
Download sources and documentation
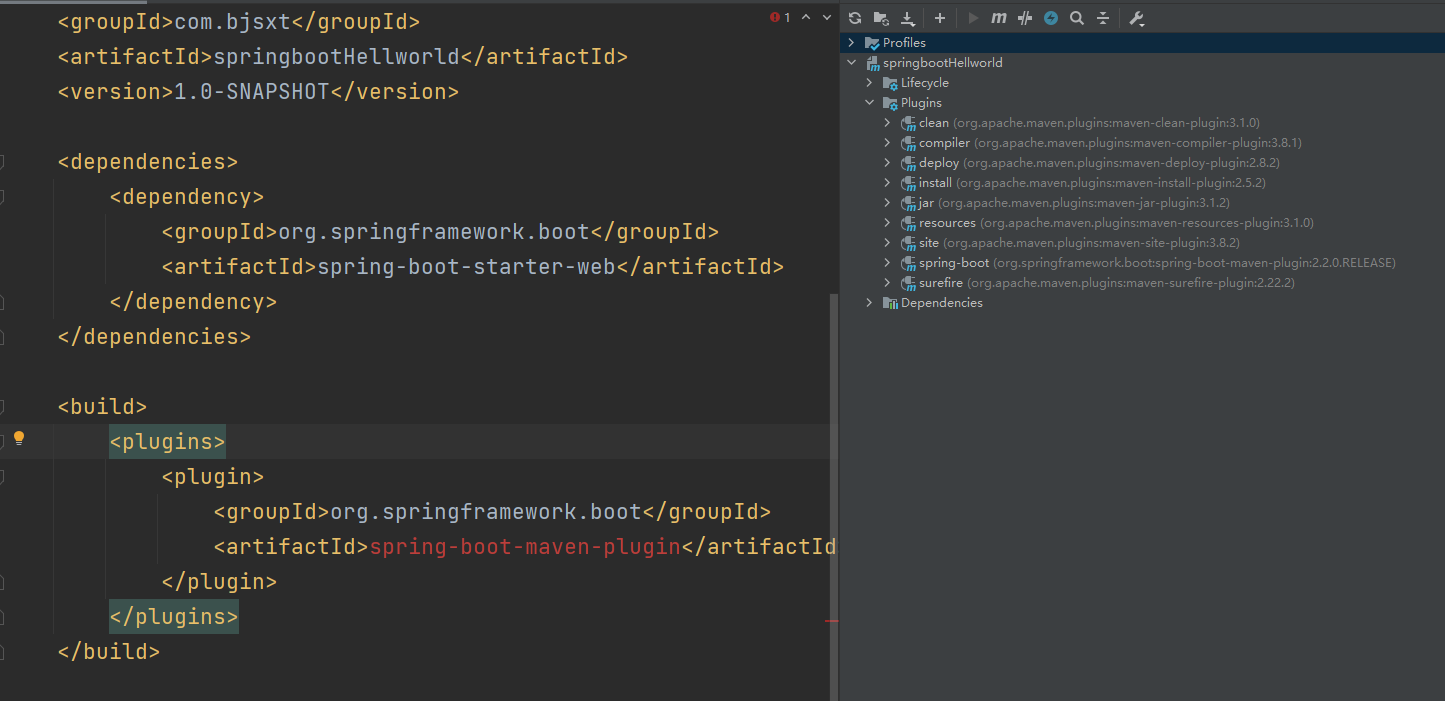[908, 18]
